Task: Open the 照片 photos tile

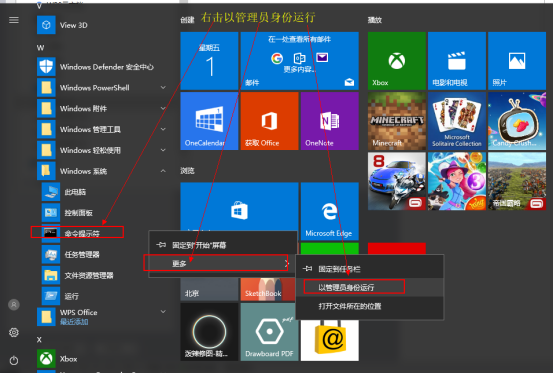Action: [517, 61]
